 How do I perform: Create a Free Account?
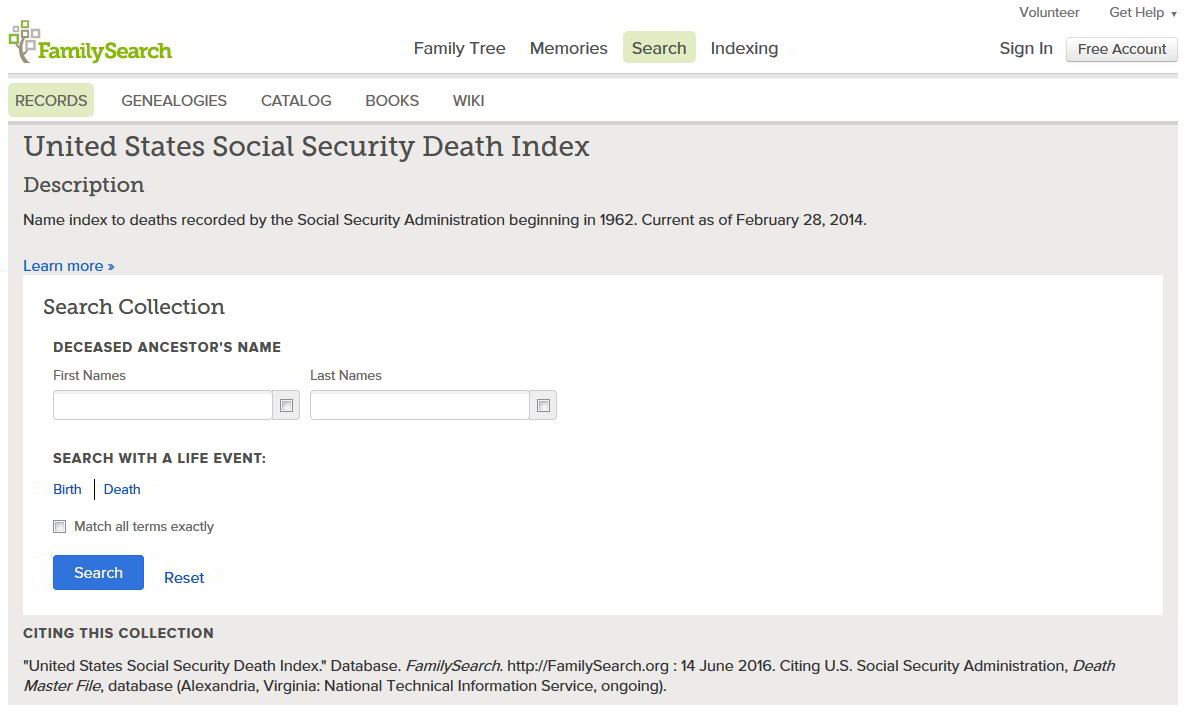pos(1122,49)
